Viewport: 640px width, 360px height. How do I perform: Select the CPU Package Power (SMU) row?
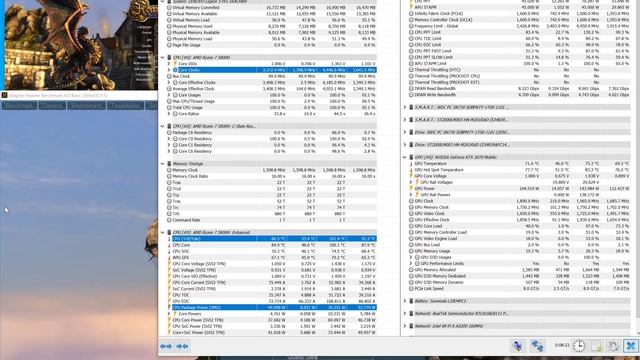pyautogui.click(x=271, y=307)
